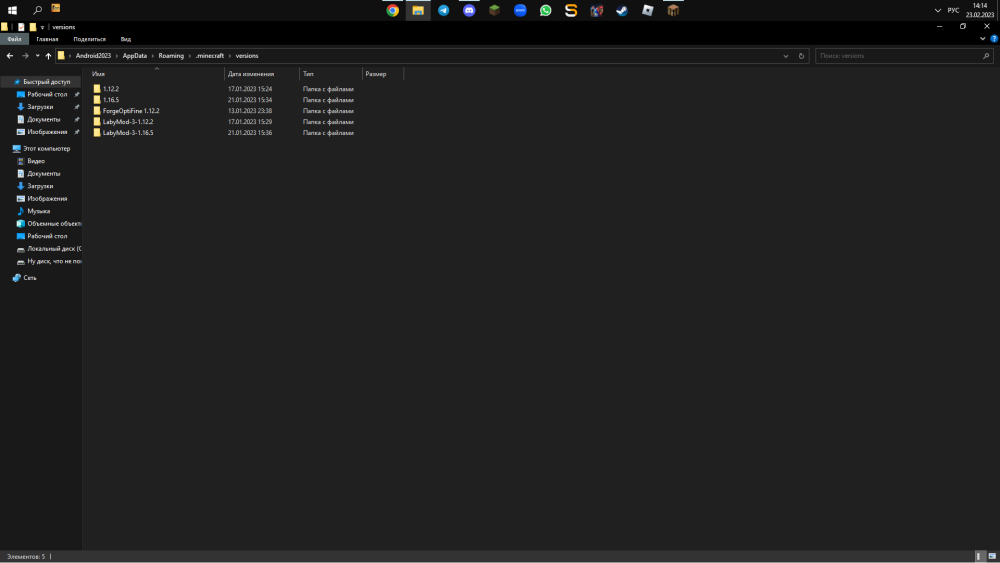Open the recent locations dropdown
Screen dimensions: 1000x563
38,56
